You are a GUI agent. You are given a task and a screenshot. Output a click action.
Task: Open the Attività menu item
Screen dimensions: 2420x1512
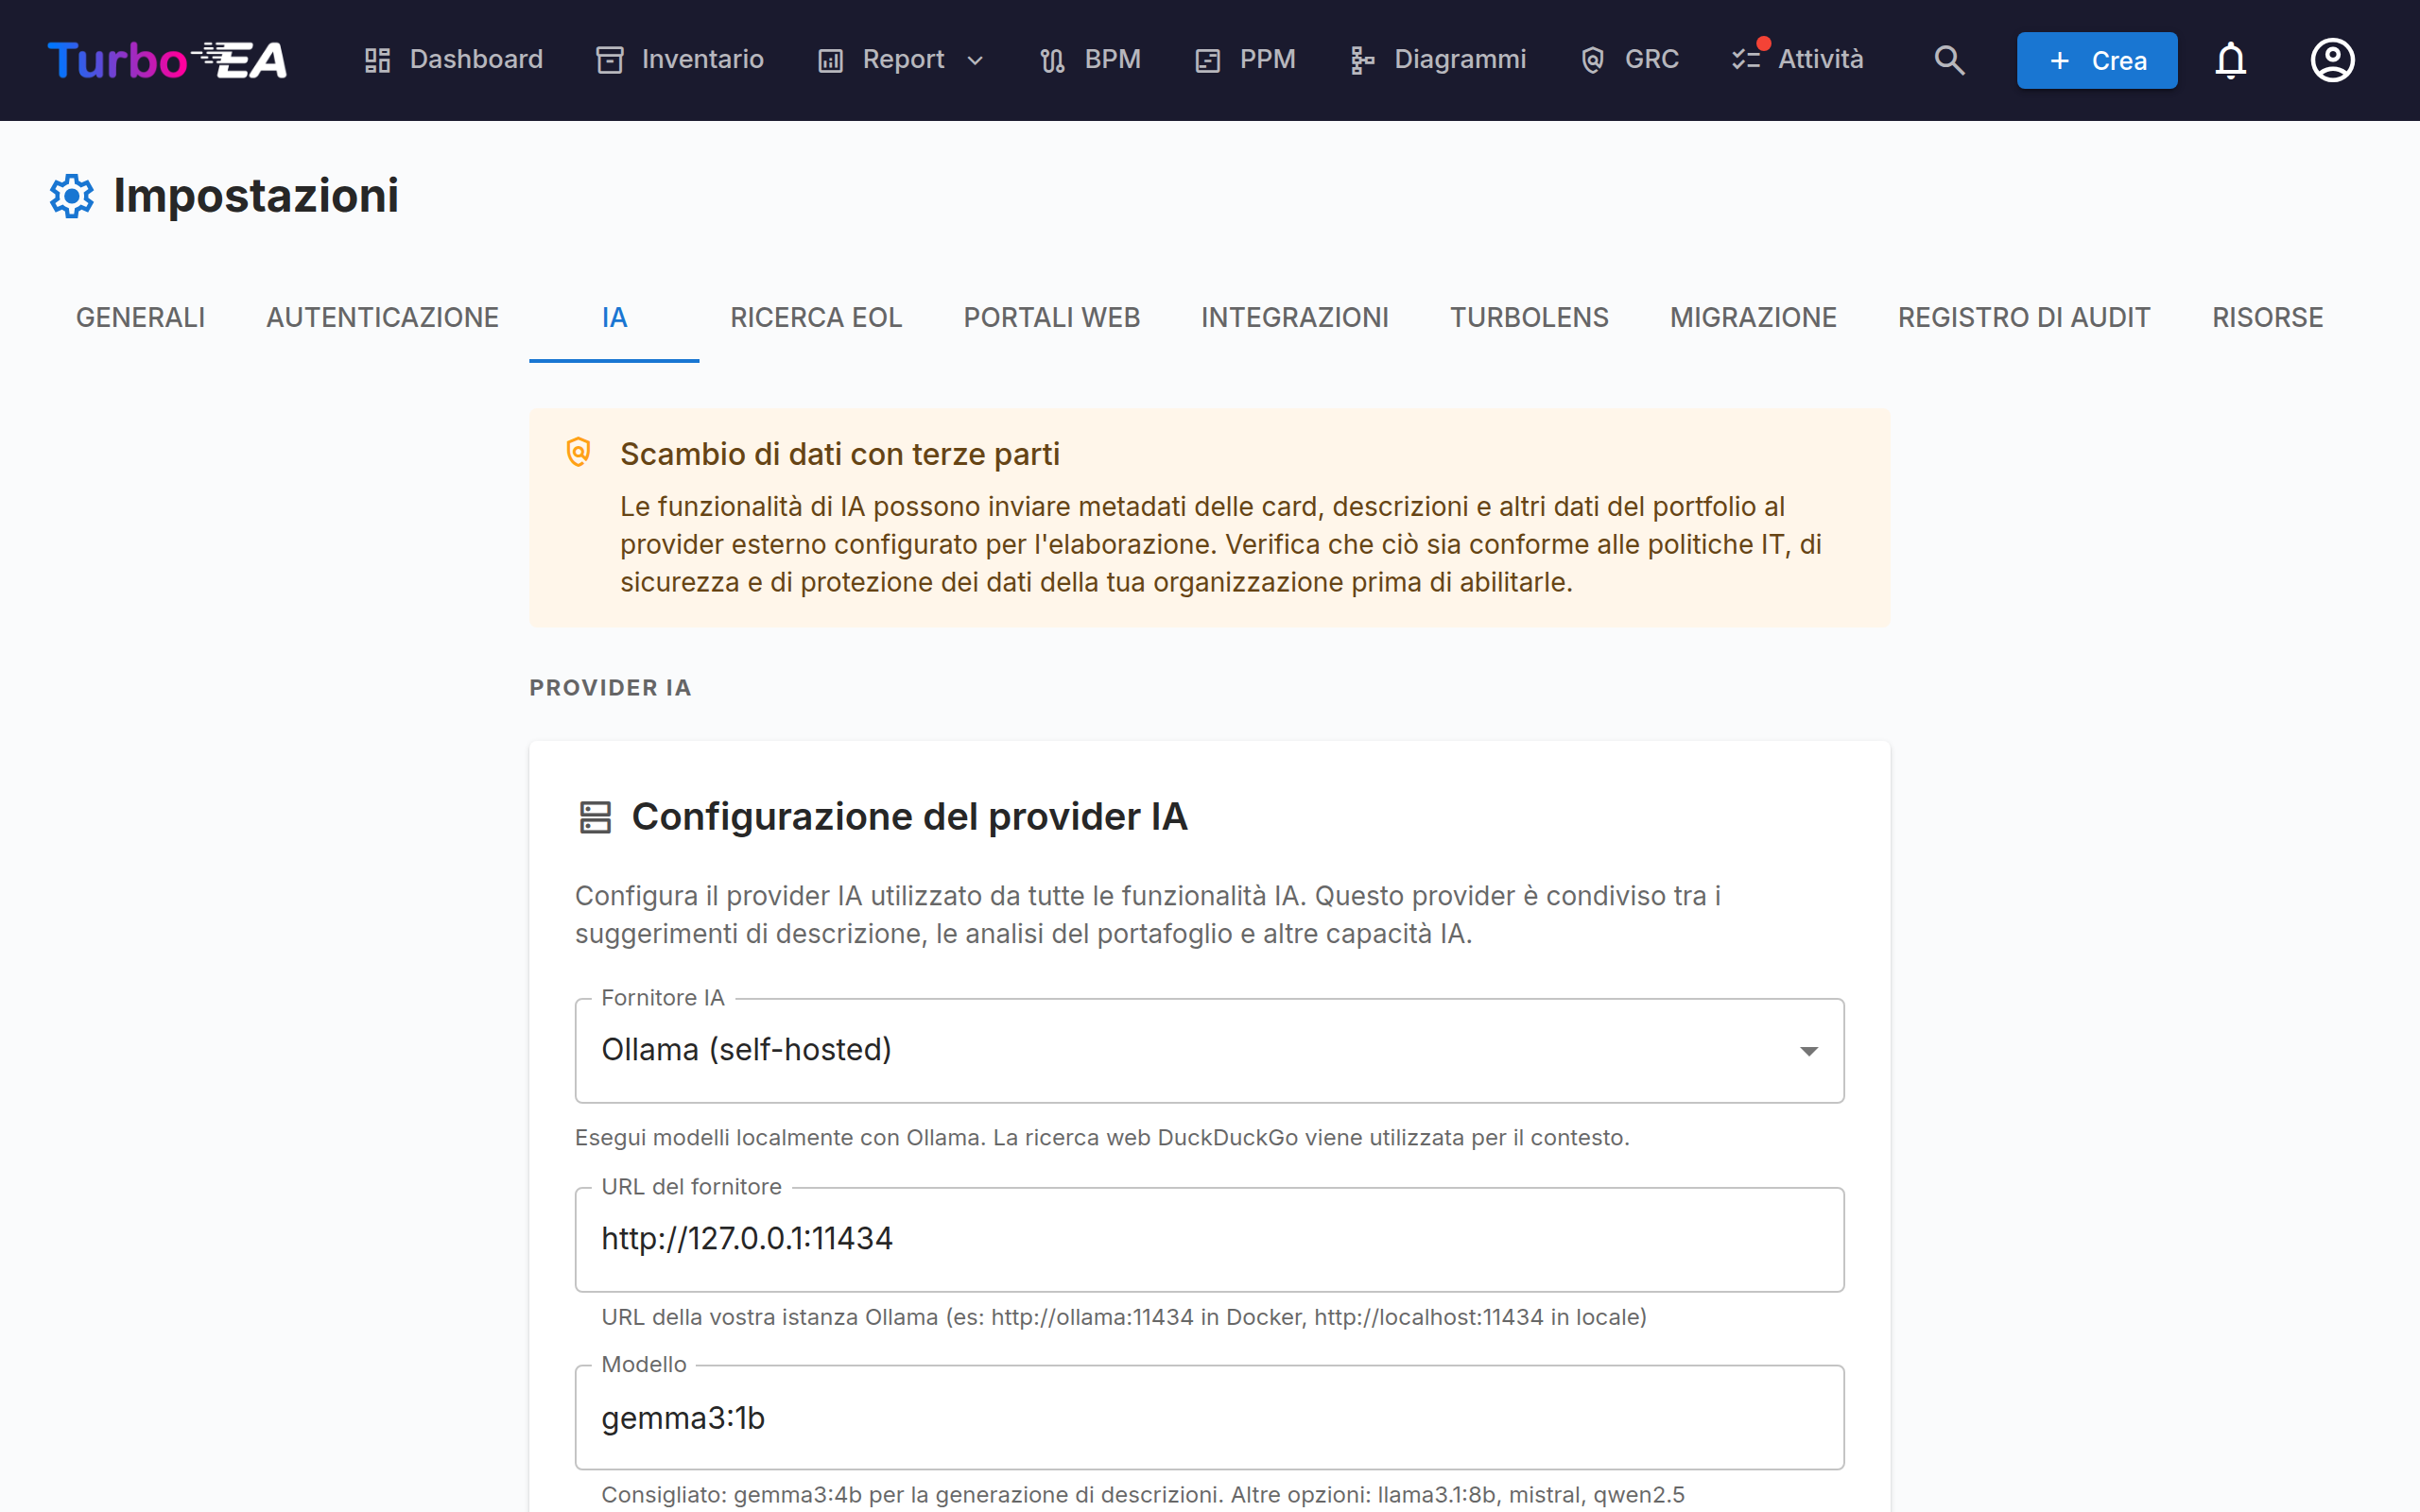1798,60
